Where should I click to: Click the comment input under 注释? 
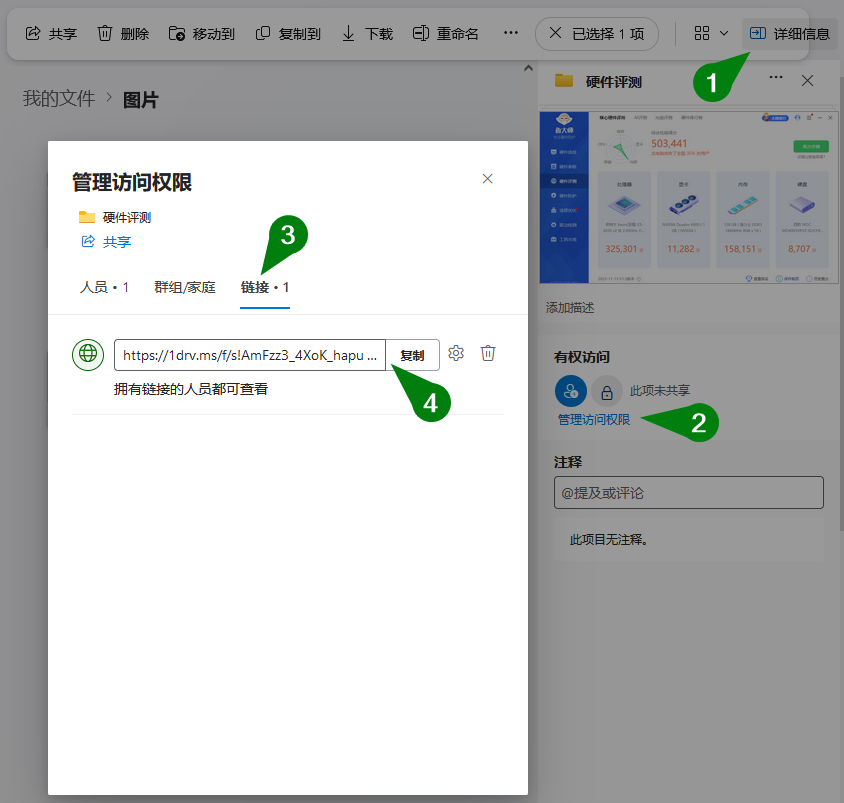[688, 492]
